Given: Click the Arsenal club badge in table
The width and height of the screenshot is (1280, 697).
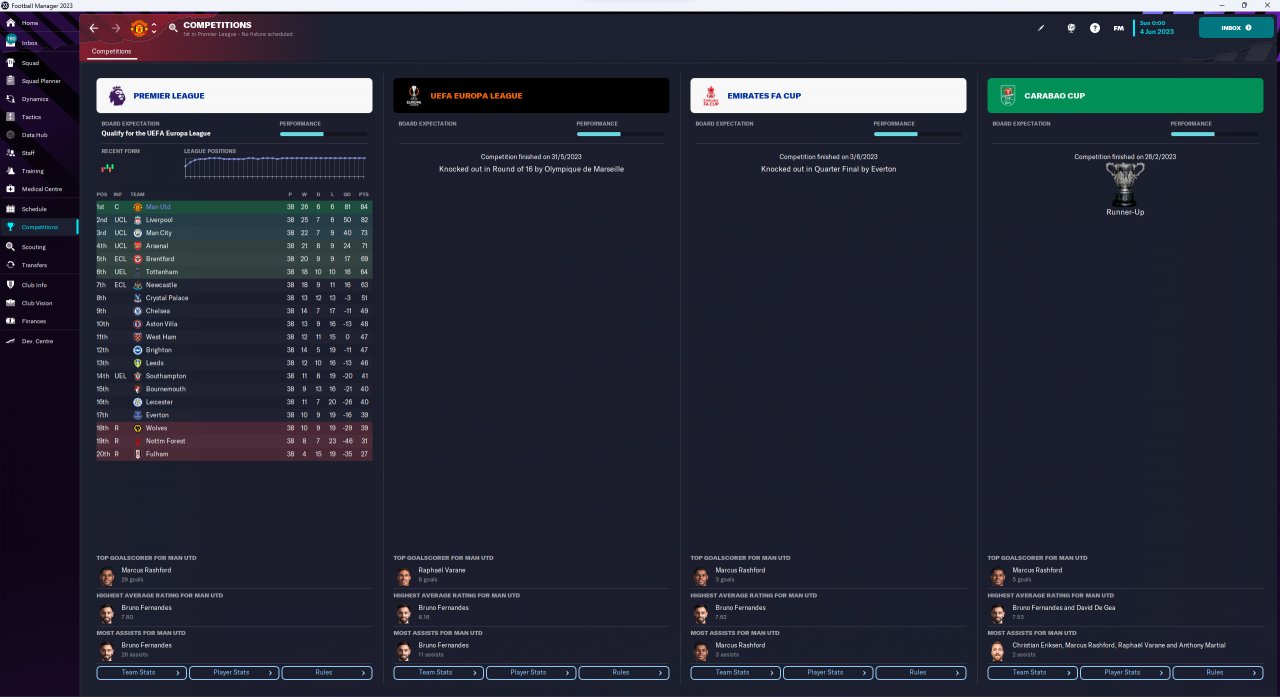Looking at the screenshot, I should [138, 246].
